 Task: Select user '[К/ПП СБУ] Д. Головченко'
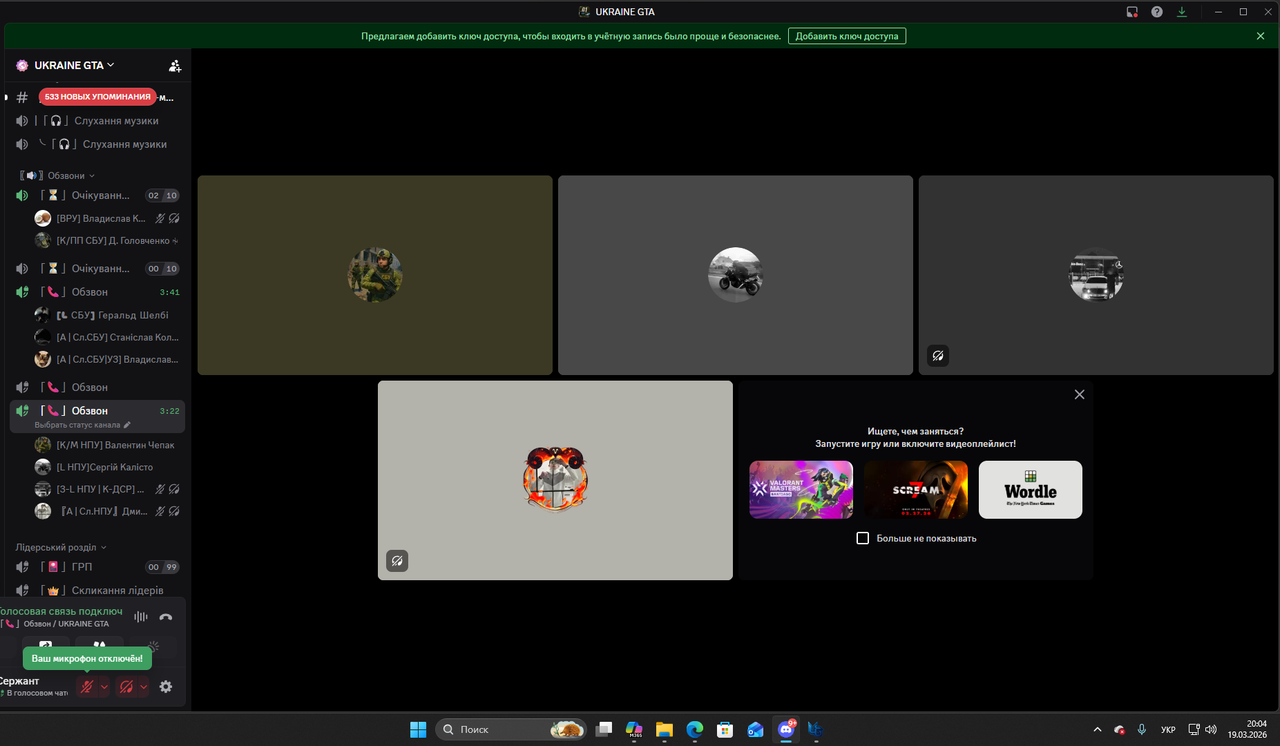tap(108, 241)
